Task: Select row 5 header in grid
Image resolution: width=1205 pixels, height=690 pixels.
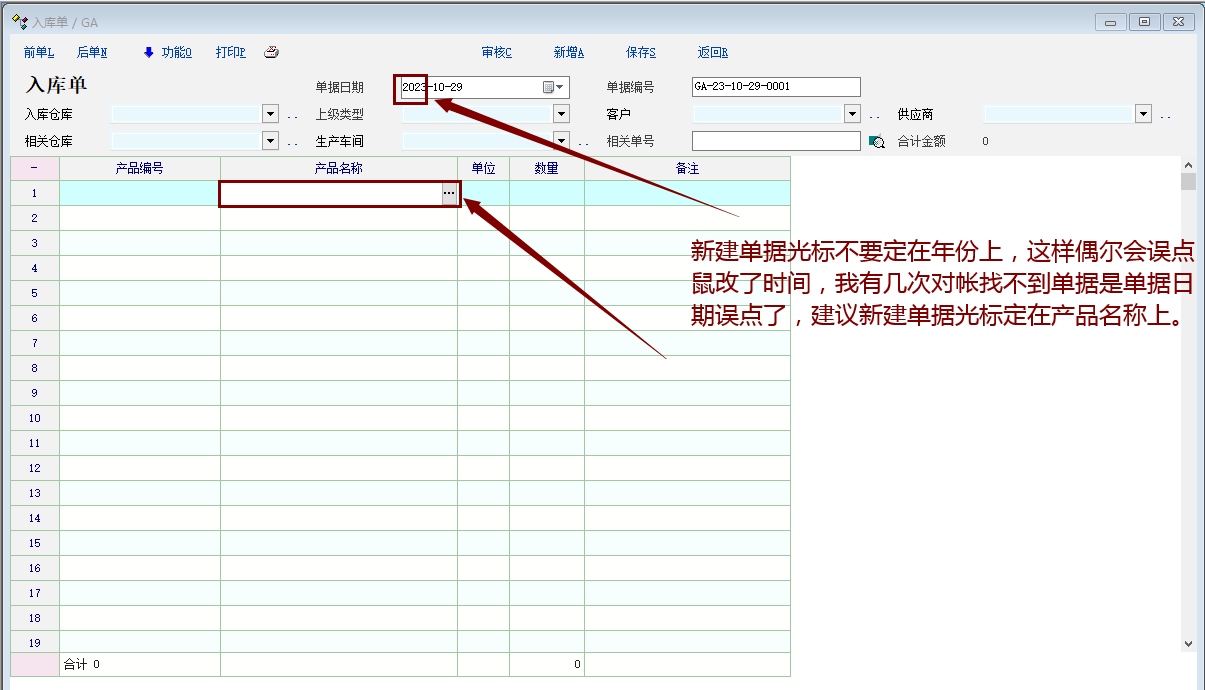Action: point(34,293)
